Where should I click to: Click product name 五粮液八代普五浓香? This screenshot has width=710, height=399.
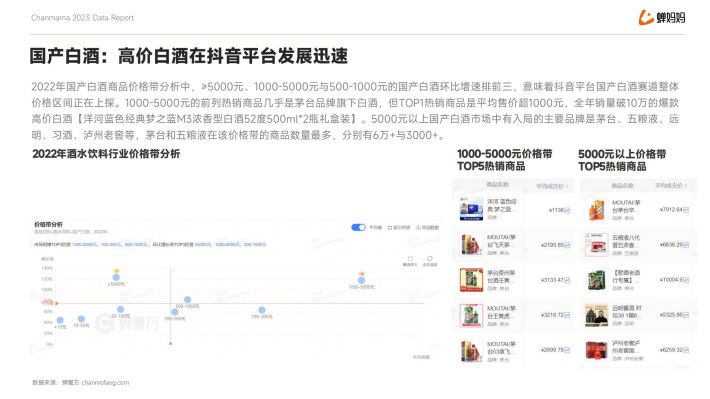(x=626, y=241)
